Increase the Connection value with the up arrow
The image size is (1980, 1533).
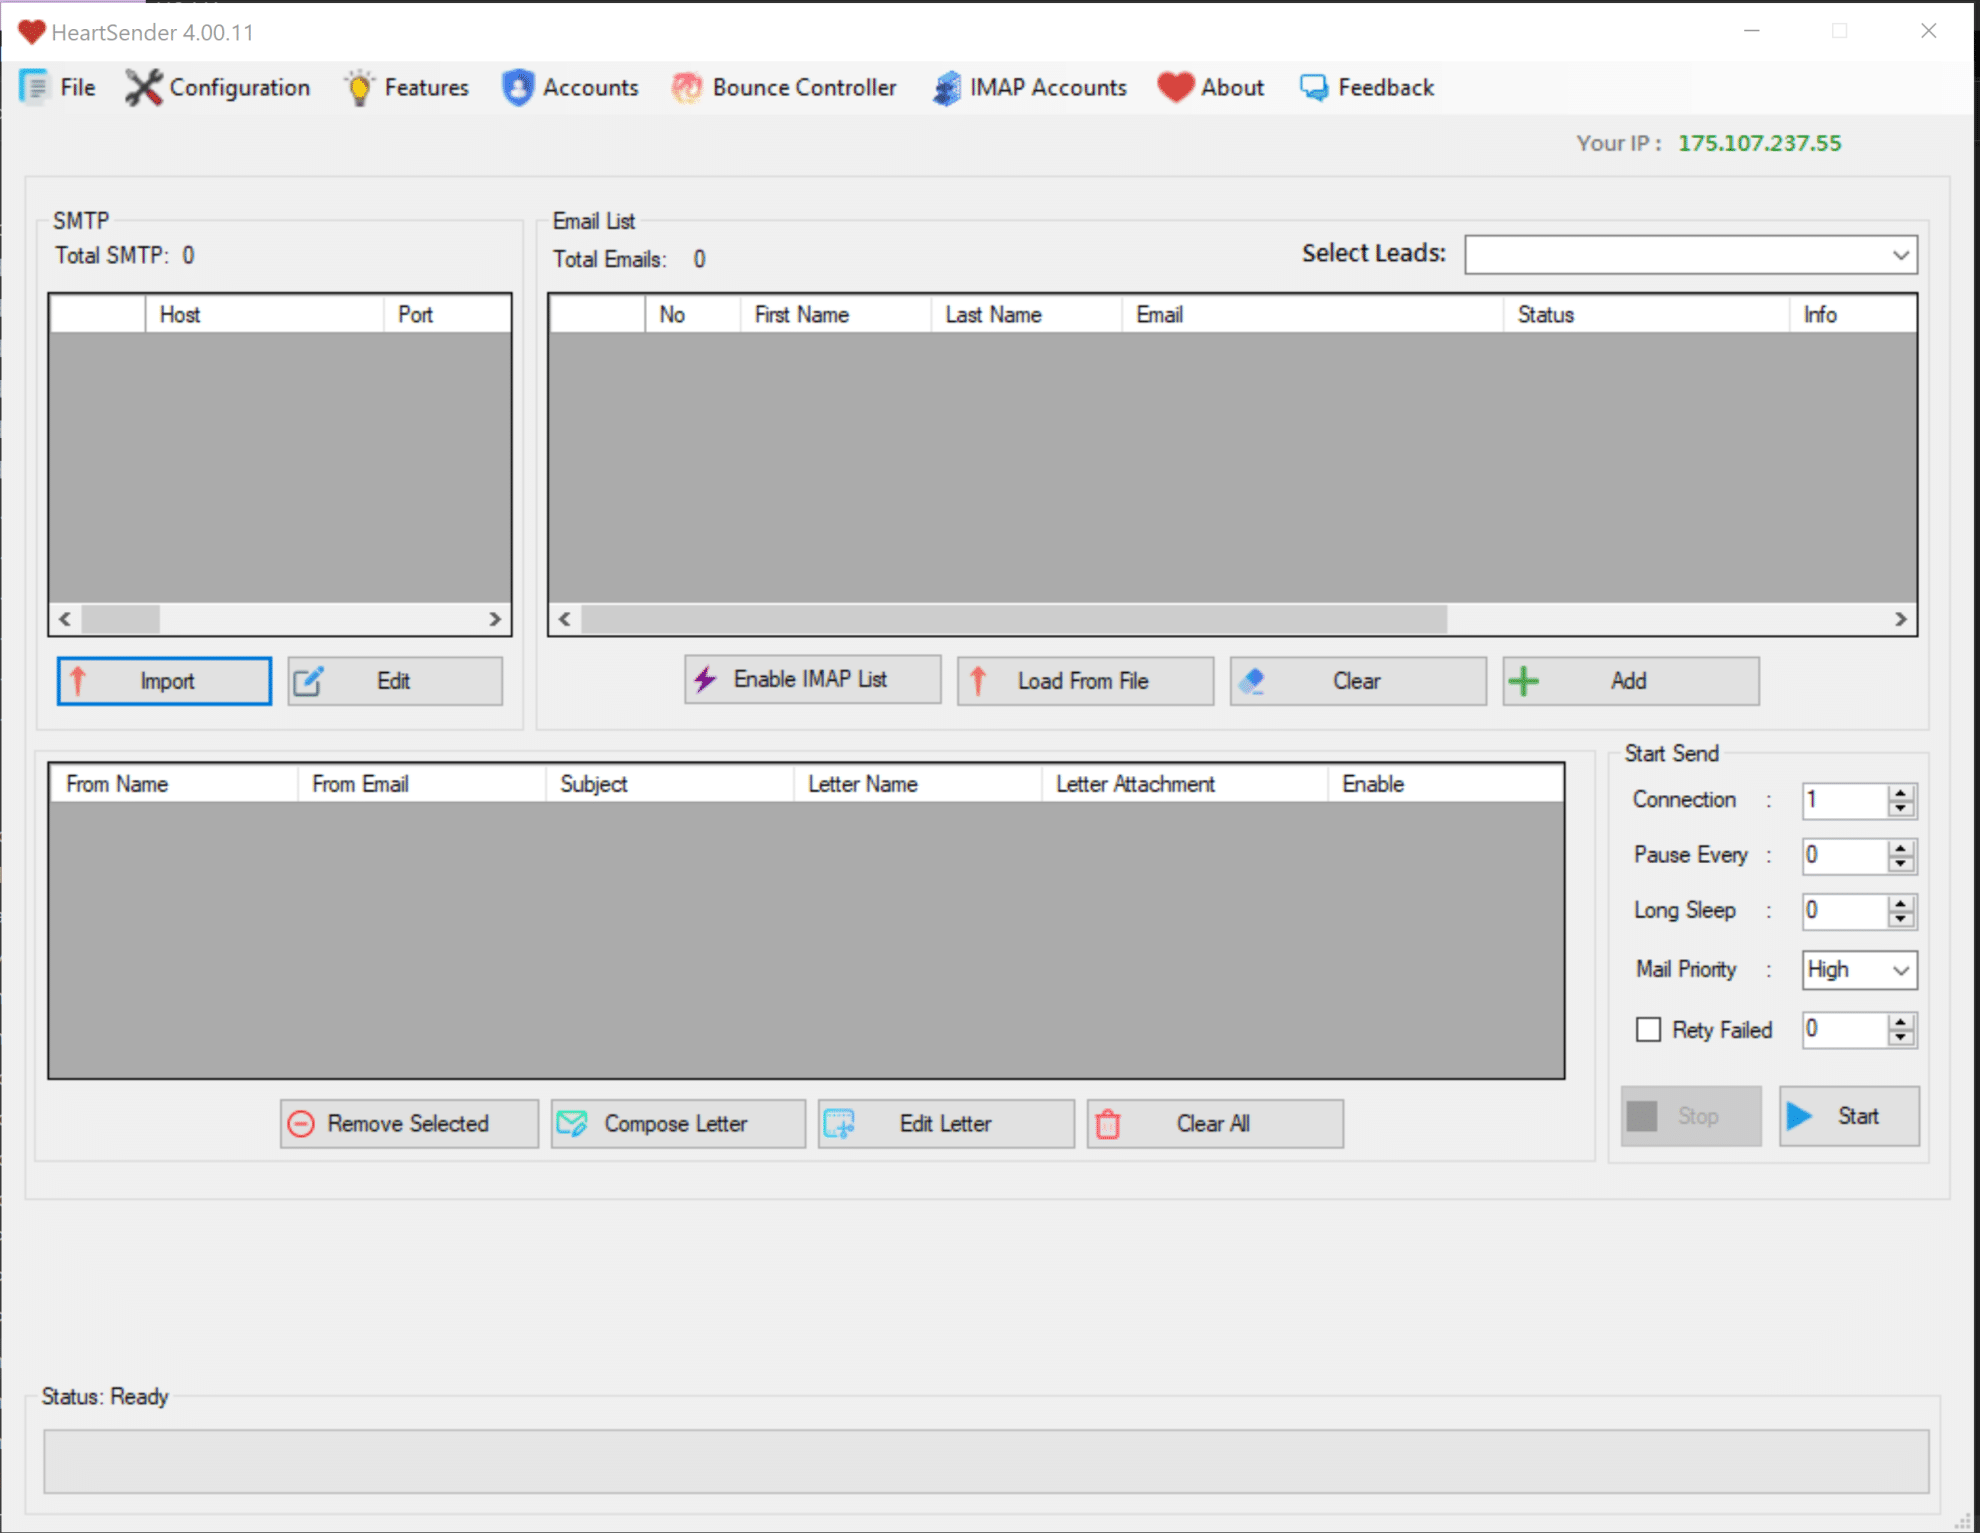coord(1901,792)
